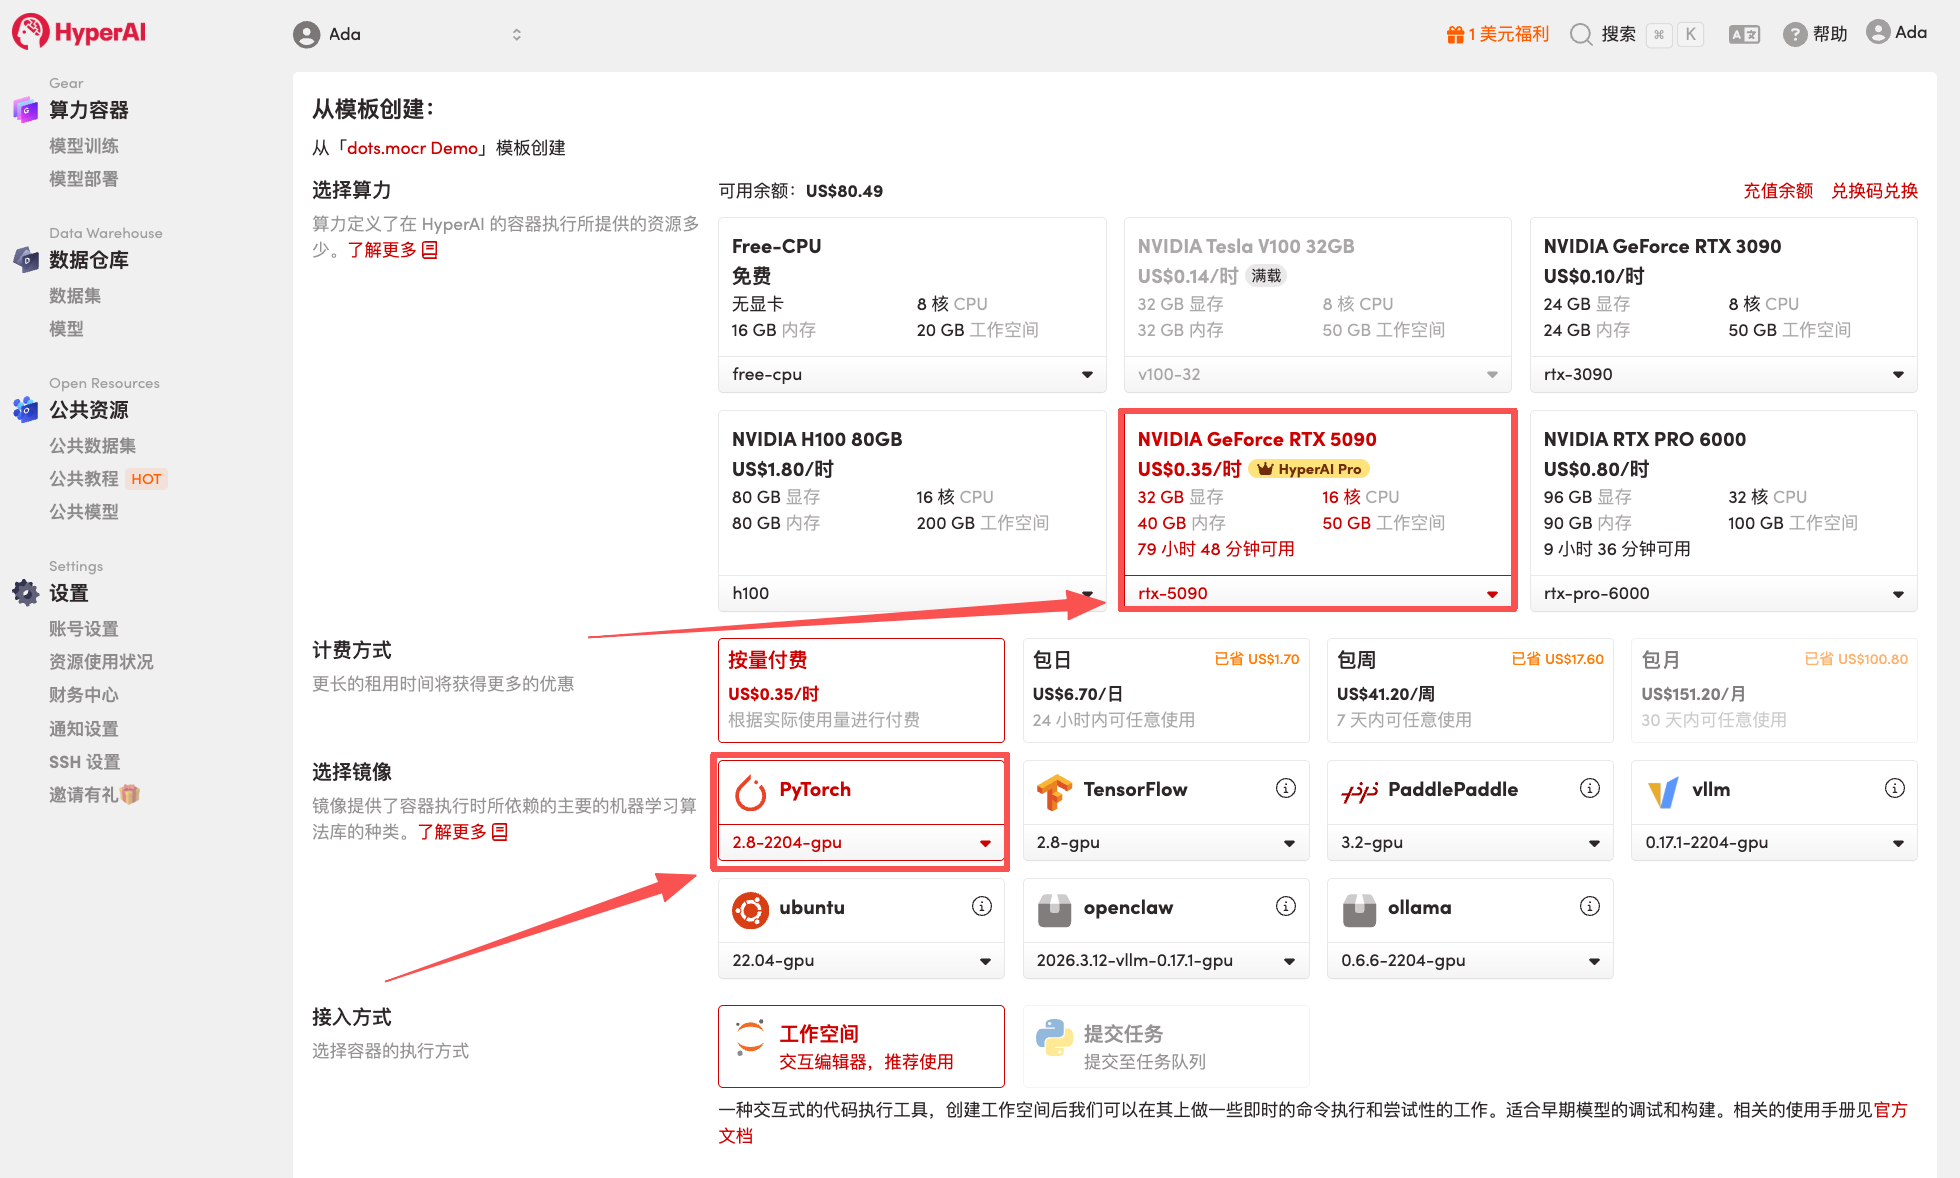
Task: Click the 1美元福利 gift icon
Action: click(x=1455, y=35)
